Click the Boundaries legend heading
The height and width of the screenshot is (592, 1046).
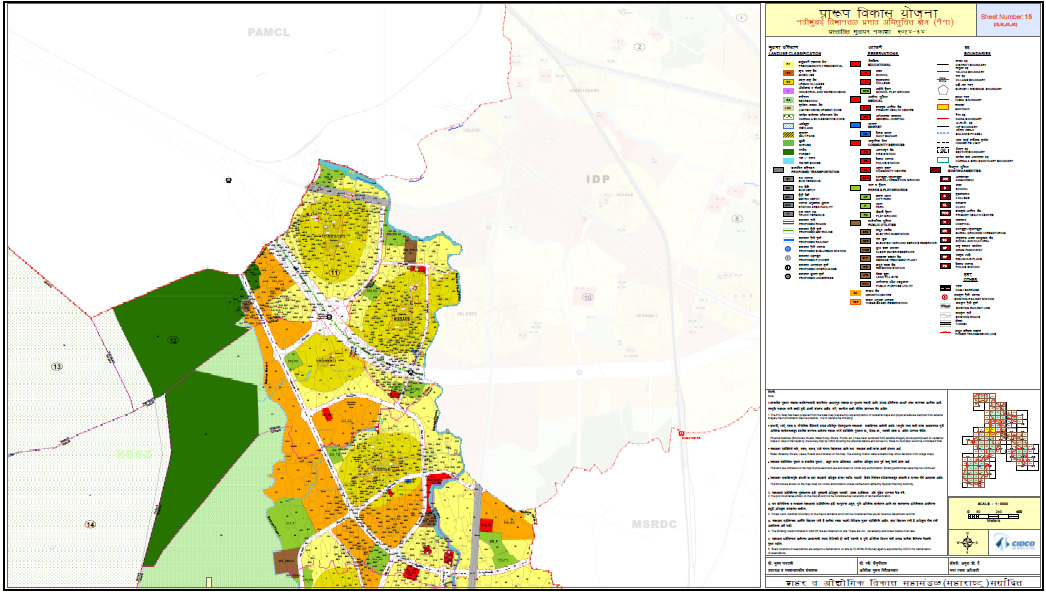[977, 53]
